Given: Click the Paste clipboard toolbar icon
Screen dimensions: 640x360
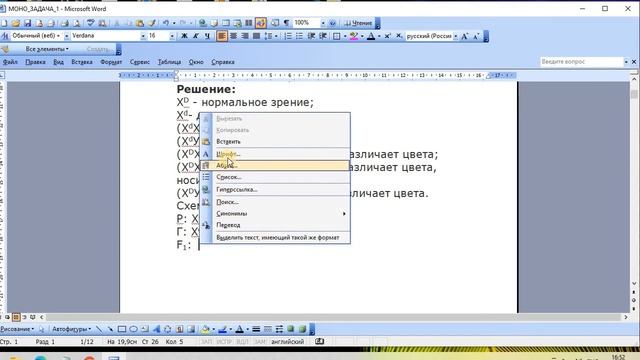Looking at the screenshot, I should (x=140, y=23).
